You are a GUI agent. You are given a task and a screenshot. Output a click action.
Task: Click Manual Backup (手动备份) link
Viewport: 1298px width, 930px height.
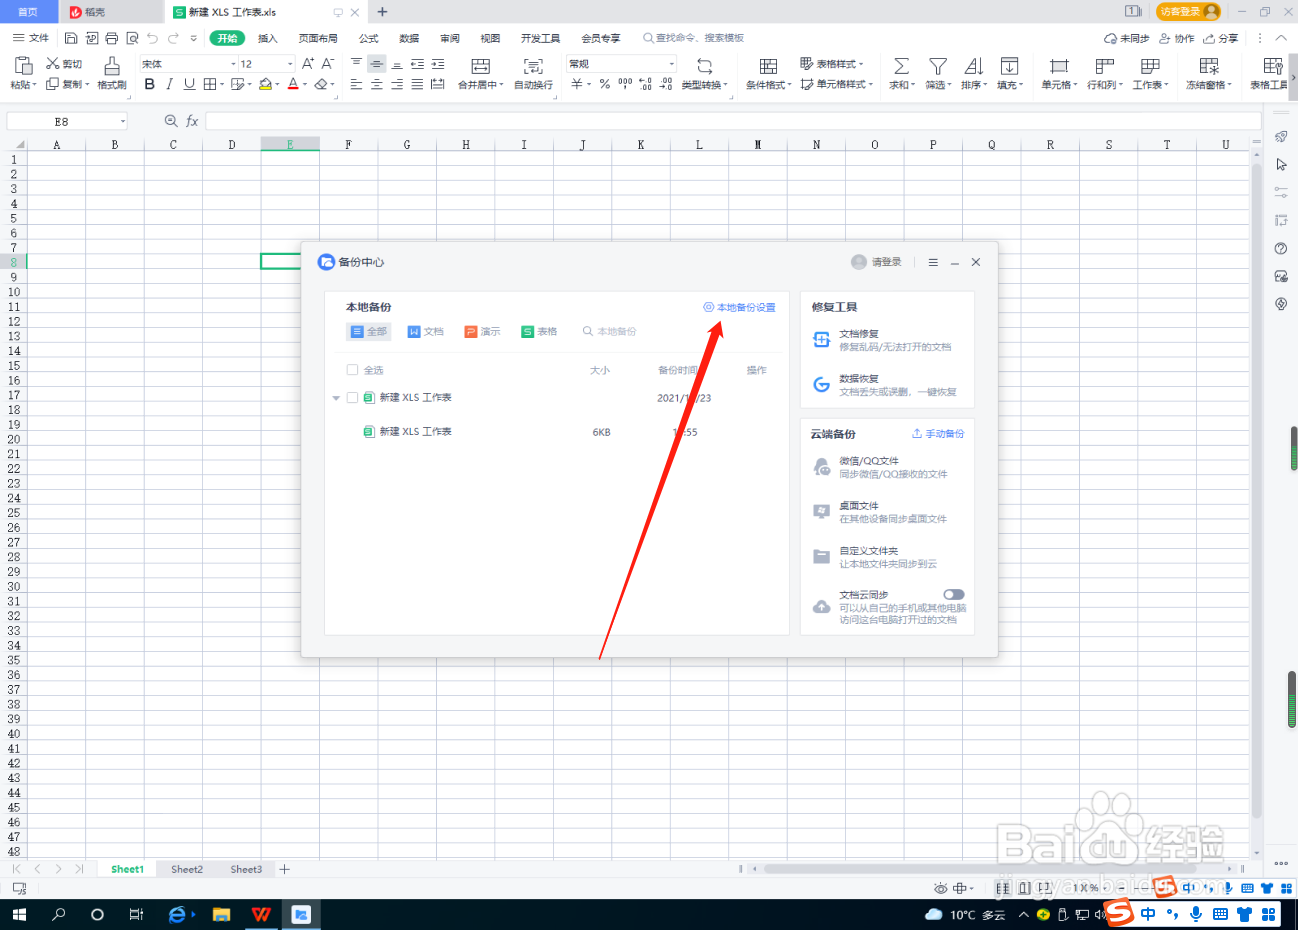[938, 434]
